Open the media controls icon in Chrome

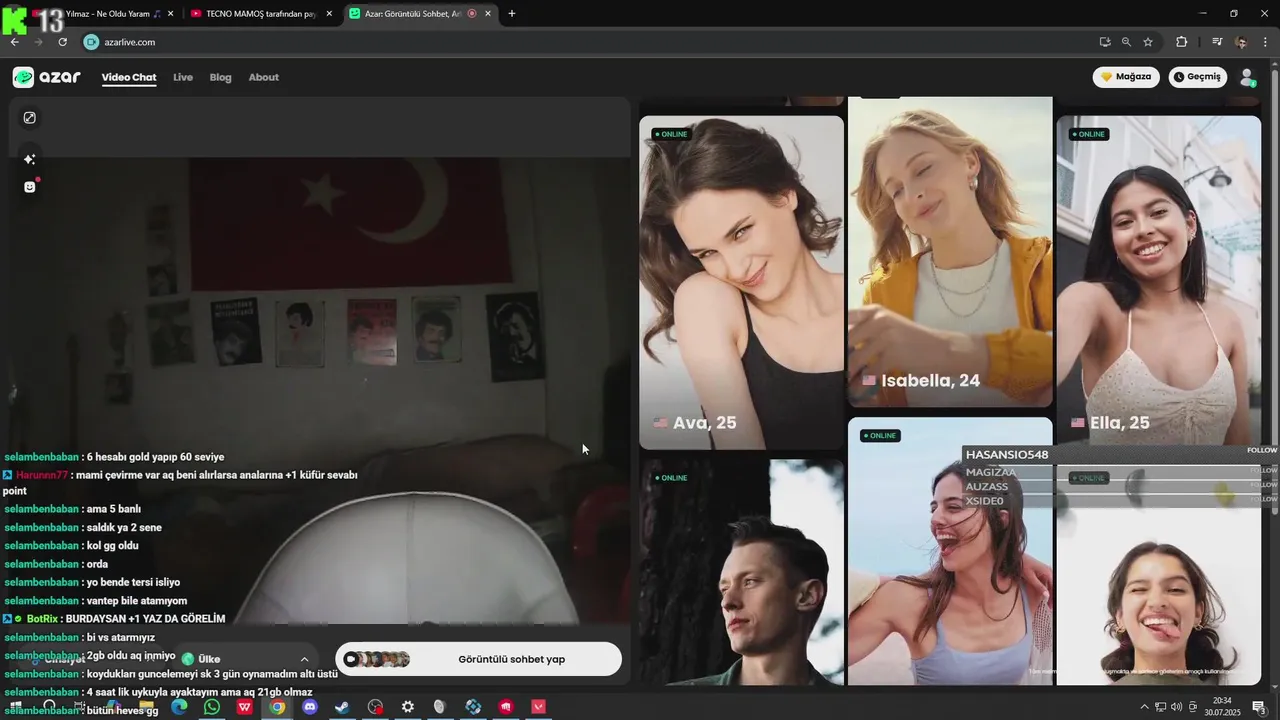click(x=1217, y=42)
